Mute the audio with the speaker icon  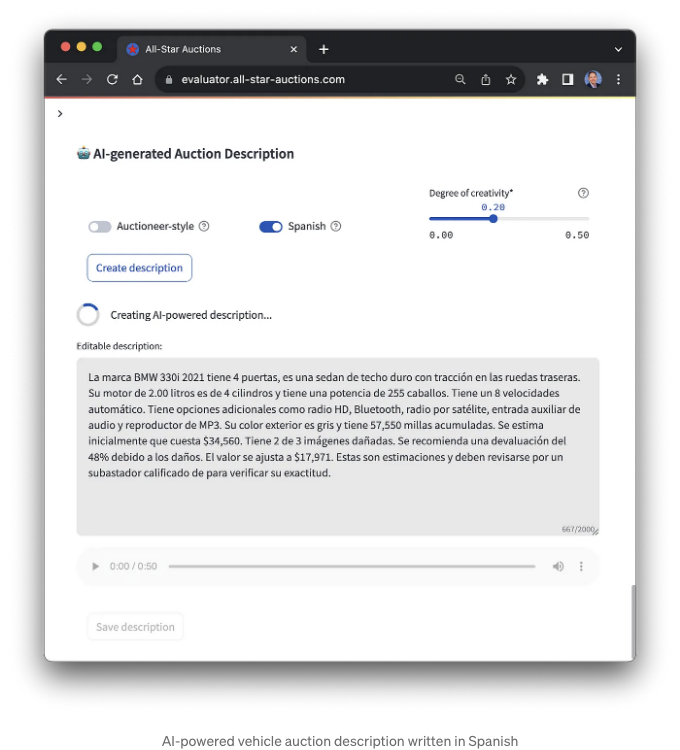tap(558, 566)
